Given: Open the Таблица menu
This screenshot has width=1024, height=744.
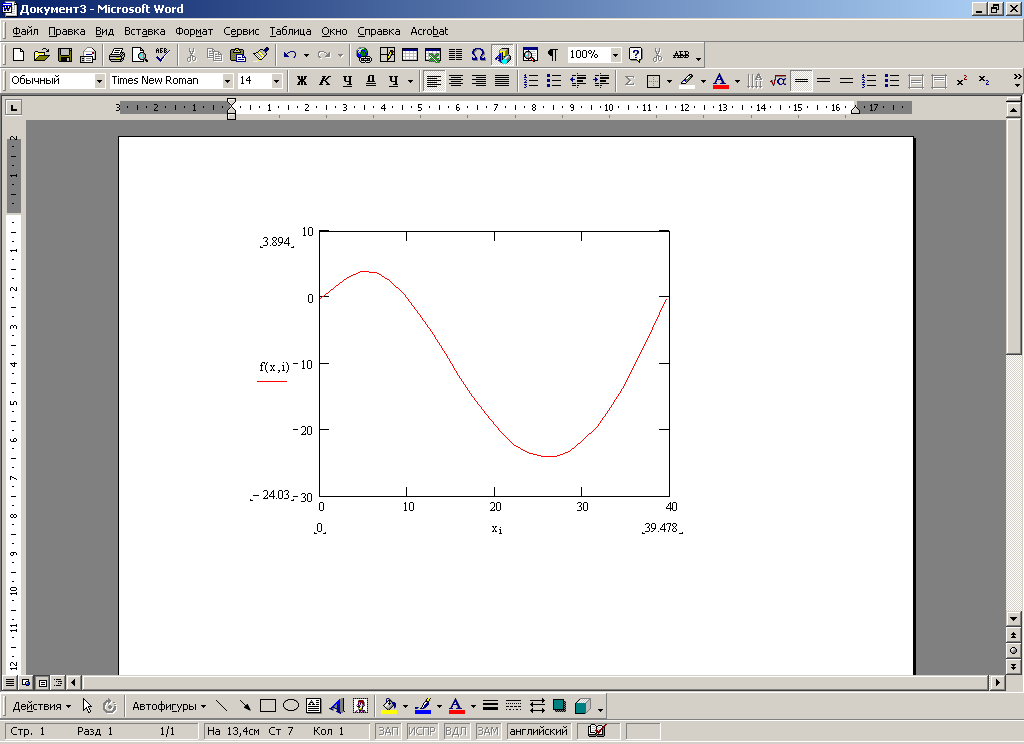Looking at the screenshot, I should coord(290,31).
